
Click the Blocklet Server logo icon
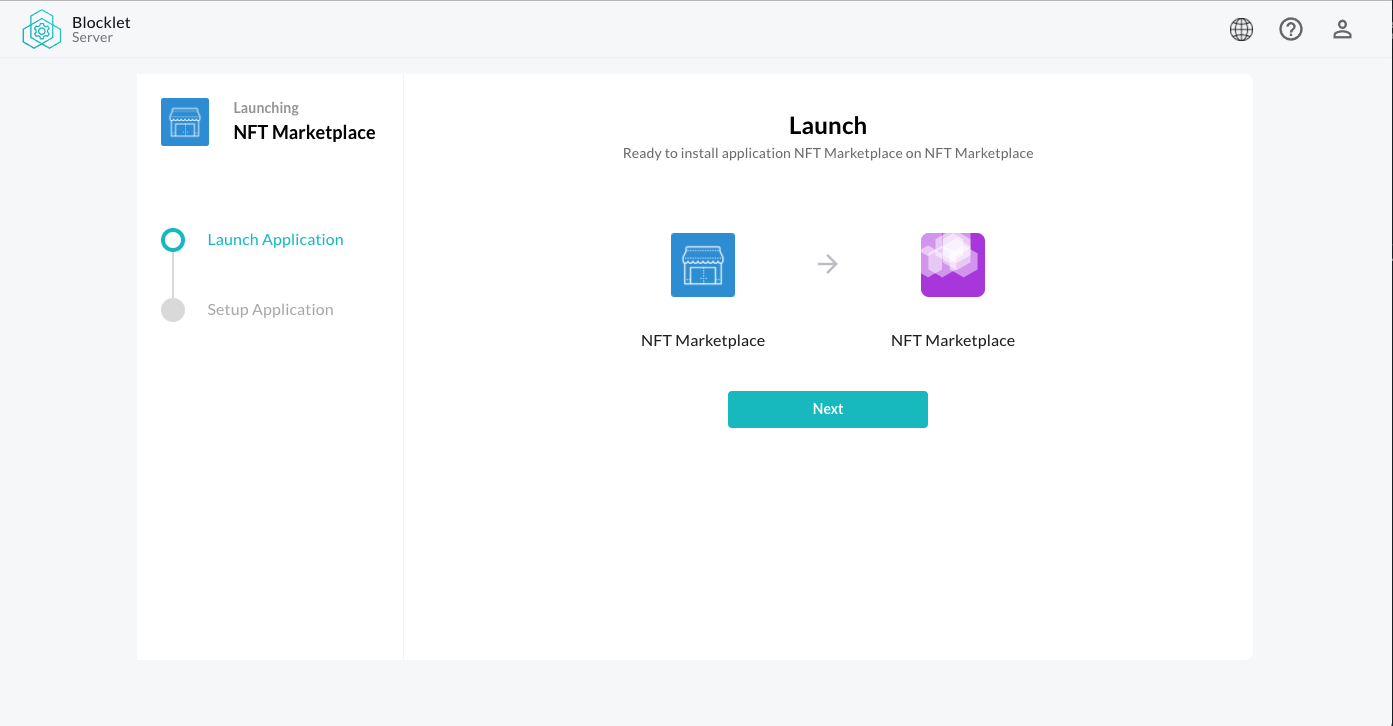coord(41,29)
